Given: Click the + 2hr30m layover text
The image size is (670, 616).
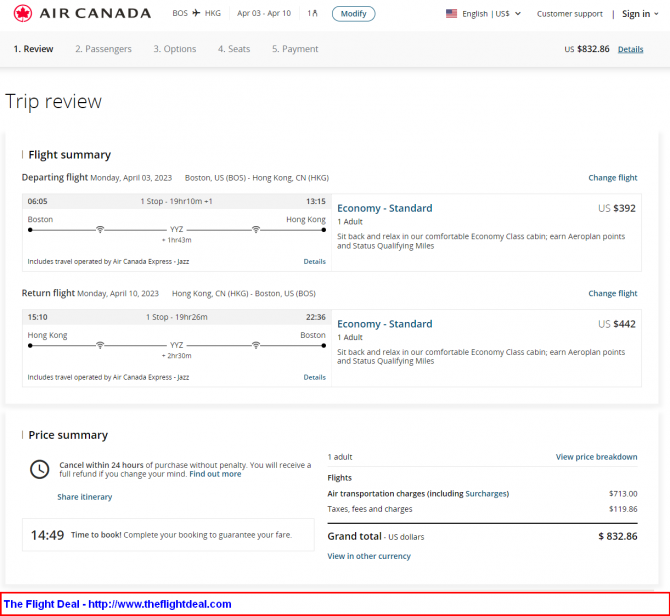Looking at the screenshot, I should point(176,356).
